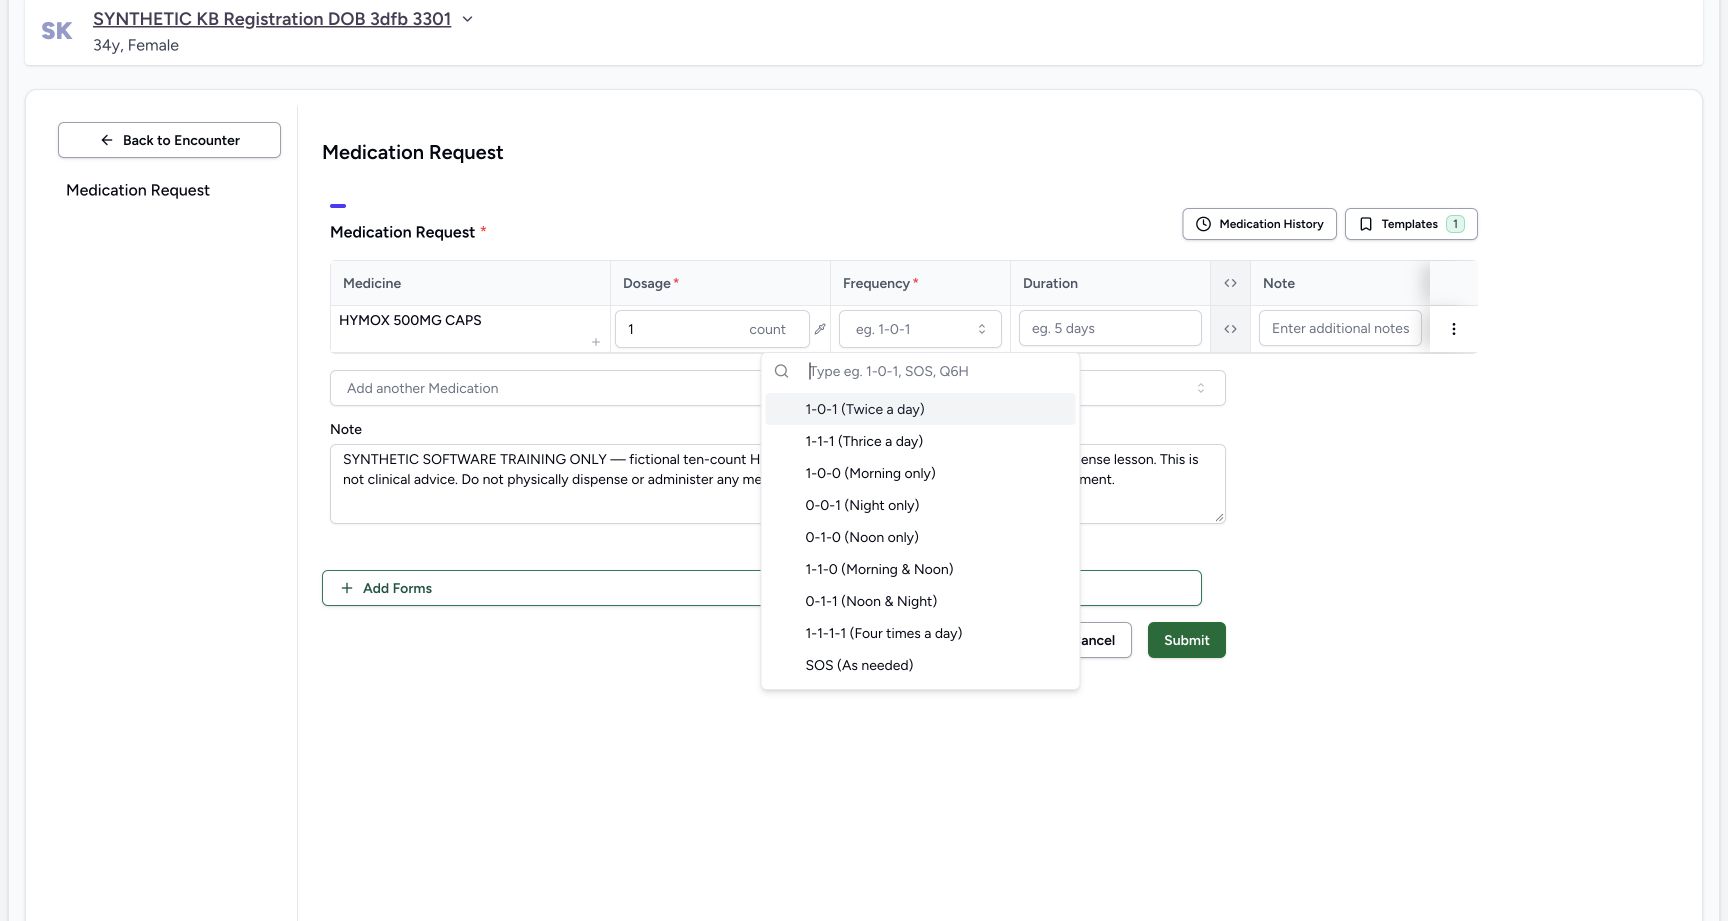Select 1-0-1 (Twice a day)
The height and width of the screenshot is (921, 1728).
pyautogui.click(x=920, y=409)
